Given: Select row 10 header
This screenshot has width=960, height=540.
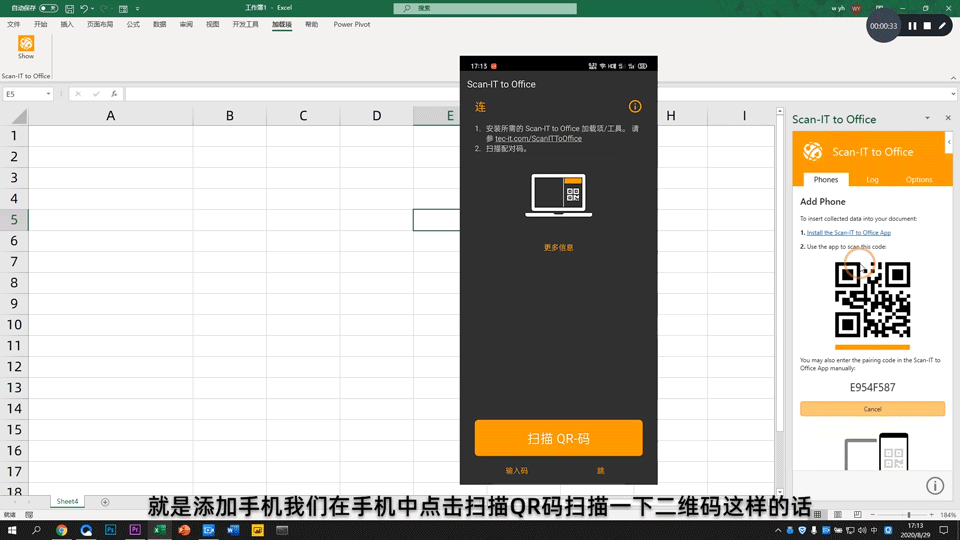Looking at the screenshot, I should pos(14,324).
